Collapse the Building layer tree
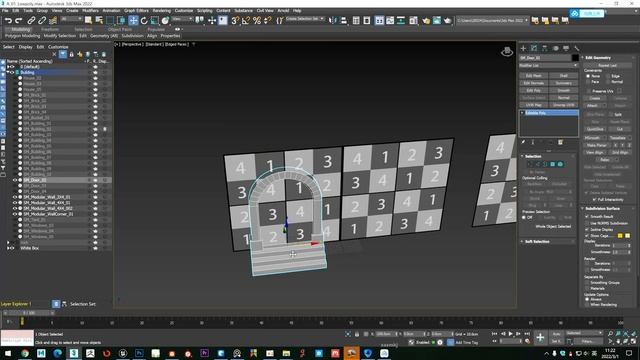 tap(8, 72)
